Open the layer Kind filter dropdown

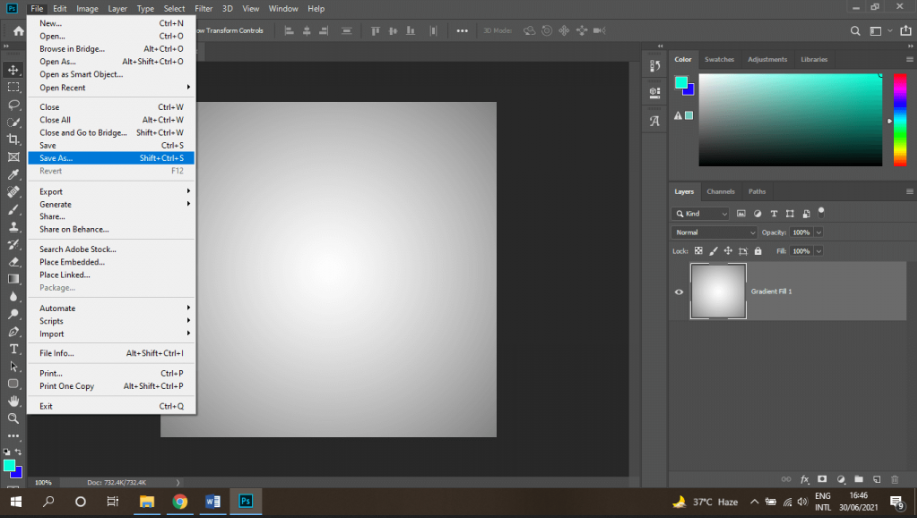tap(700, 214)
